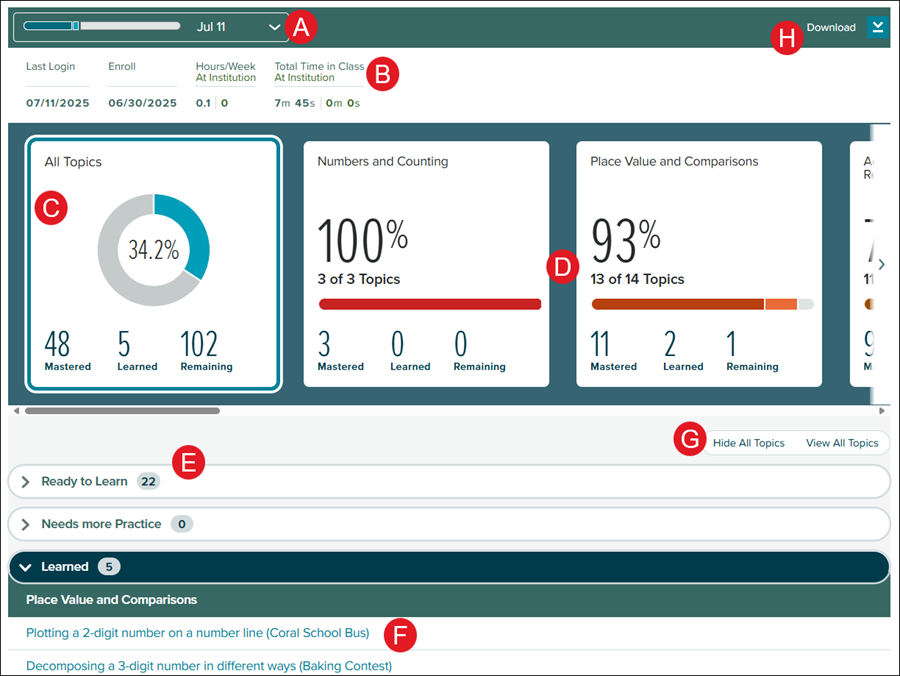Click the horizontal scrollbar under topic cards
The width and height of the screenshot is (900, 676).
pos(122,410)
